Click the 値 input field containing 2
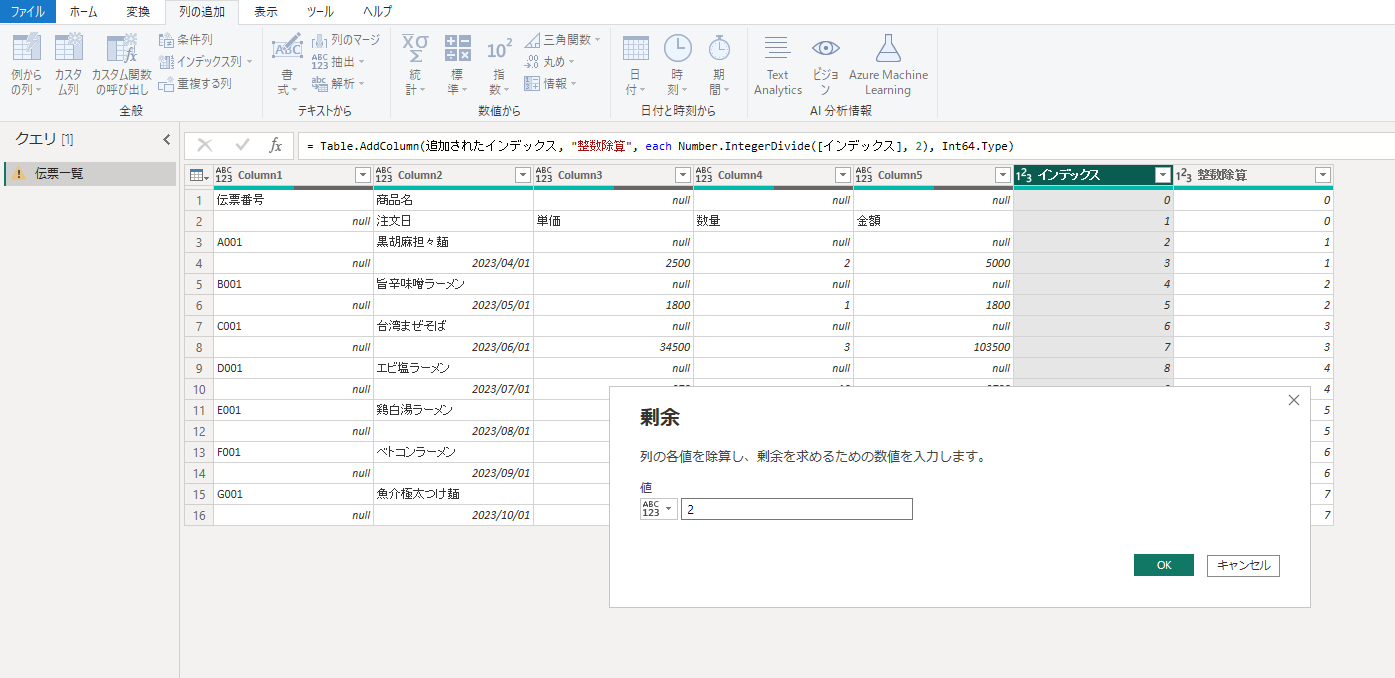Viewport: 1395px width, 678px height. coord(796,509)
